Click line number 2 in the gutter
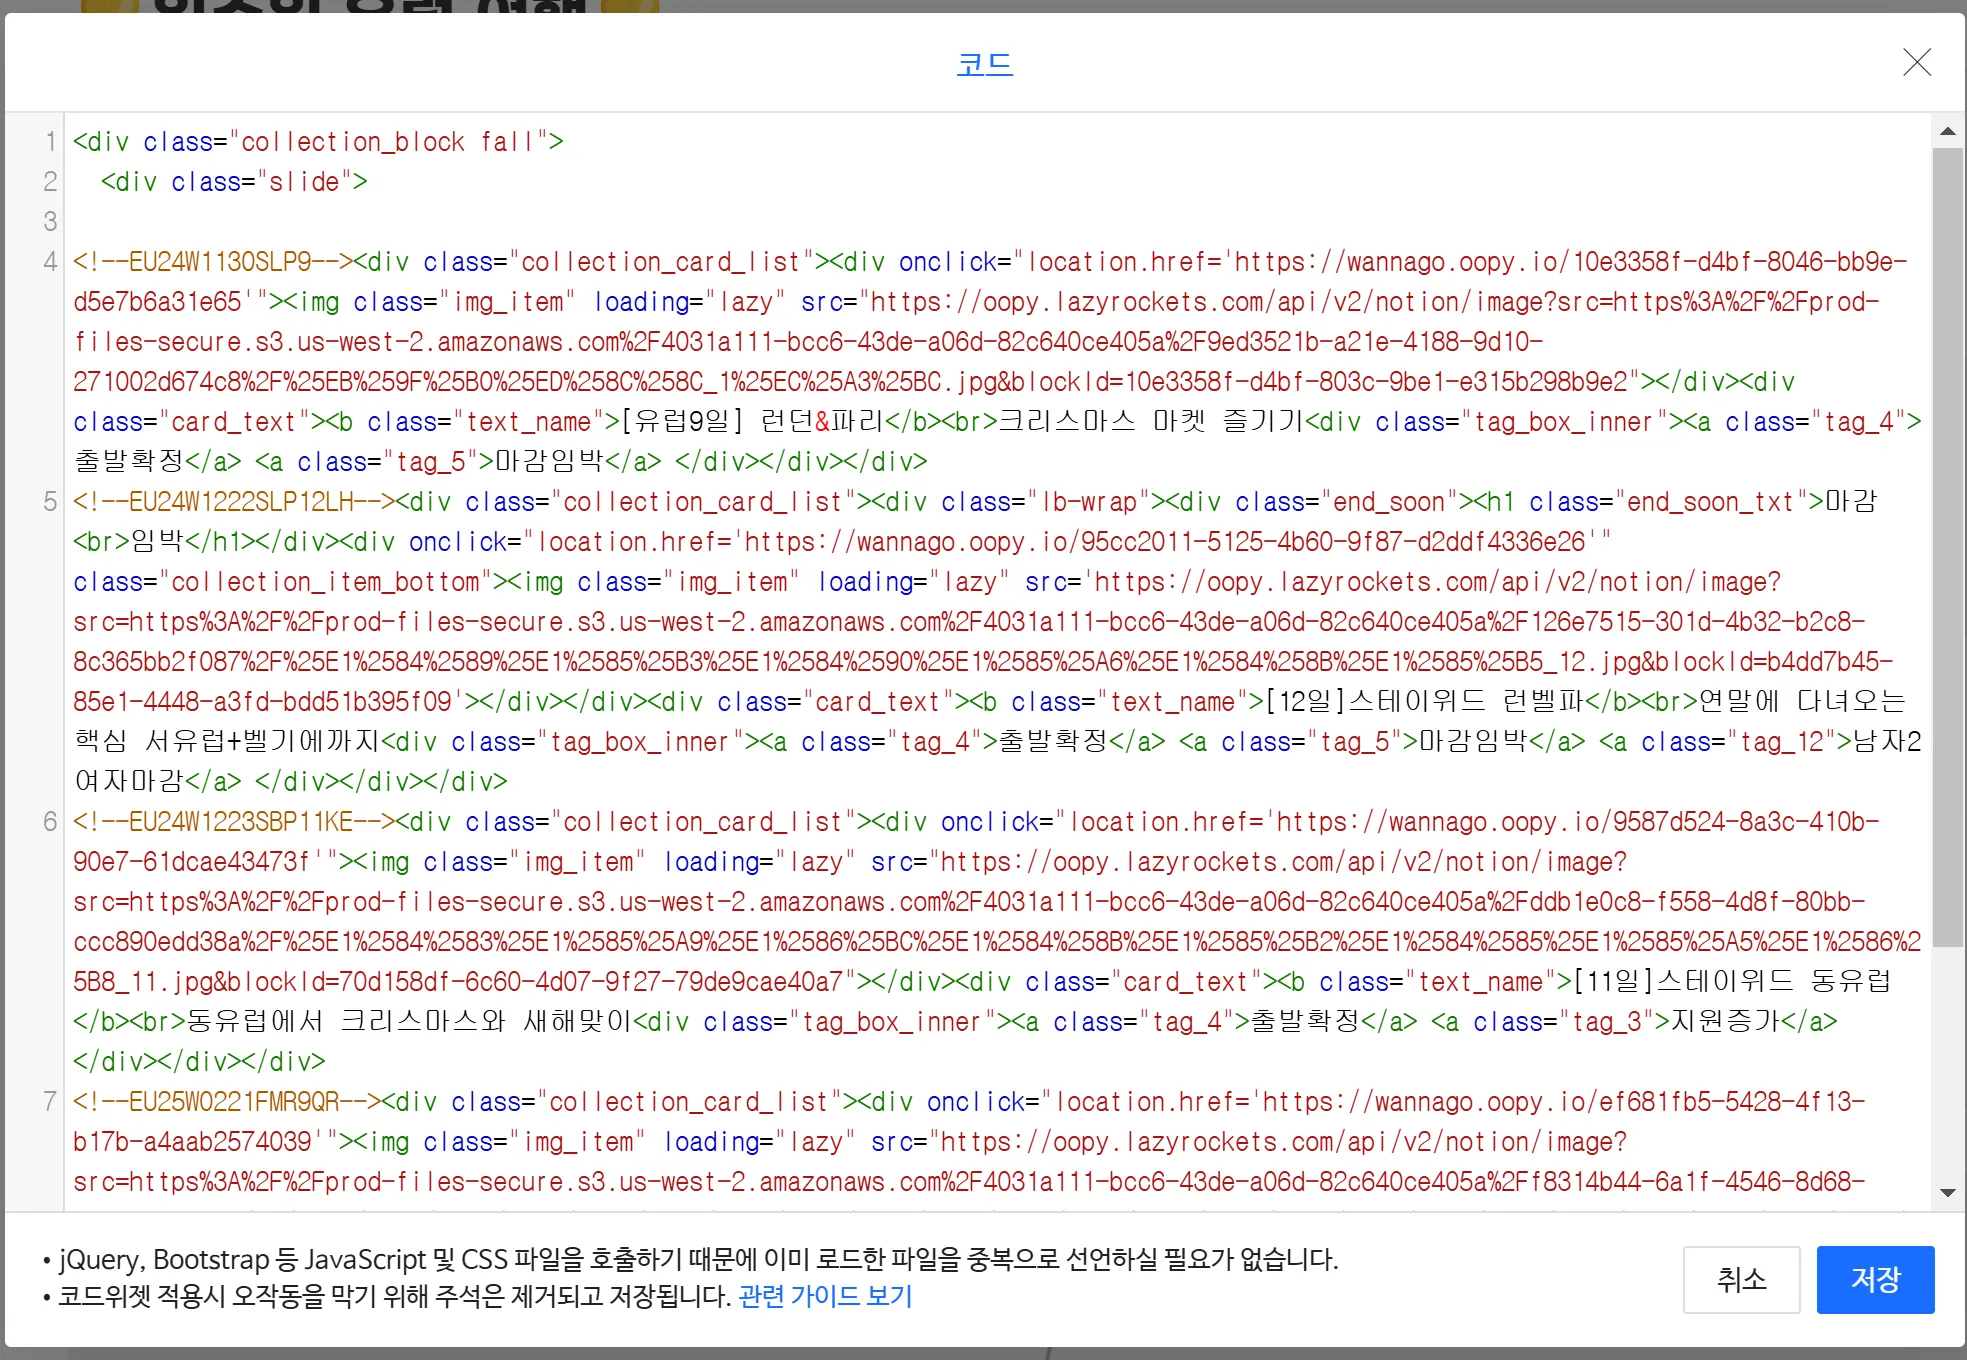1967x1360 pixels. click(50, 182)
